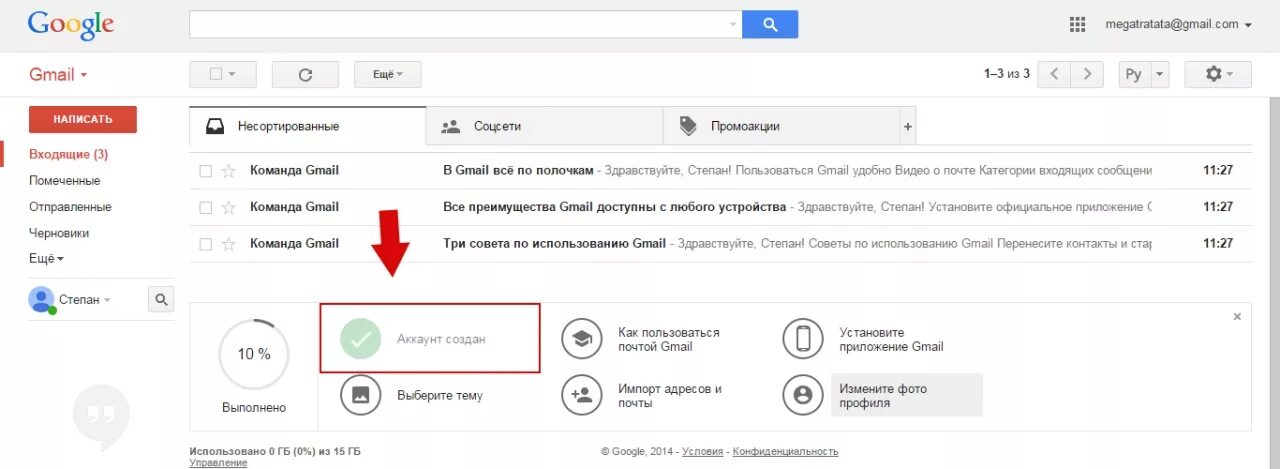Screen dimensions: 1280x469
Task: Expand the search options arrow in the search box
Action: point(733,25)
